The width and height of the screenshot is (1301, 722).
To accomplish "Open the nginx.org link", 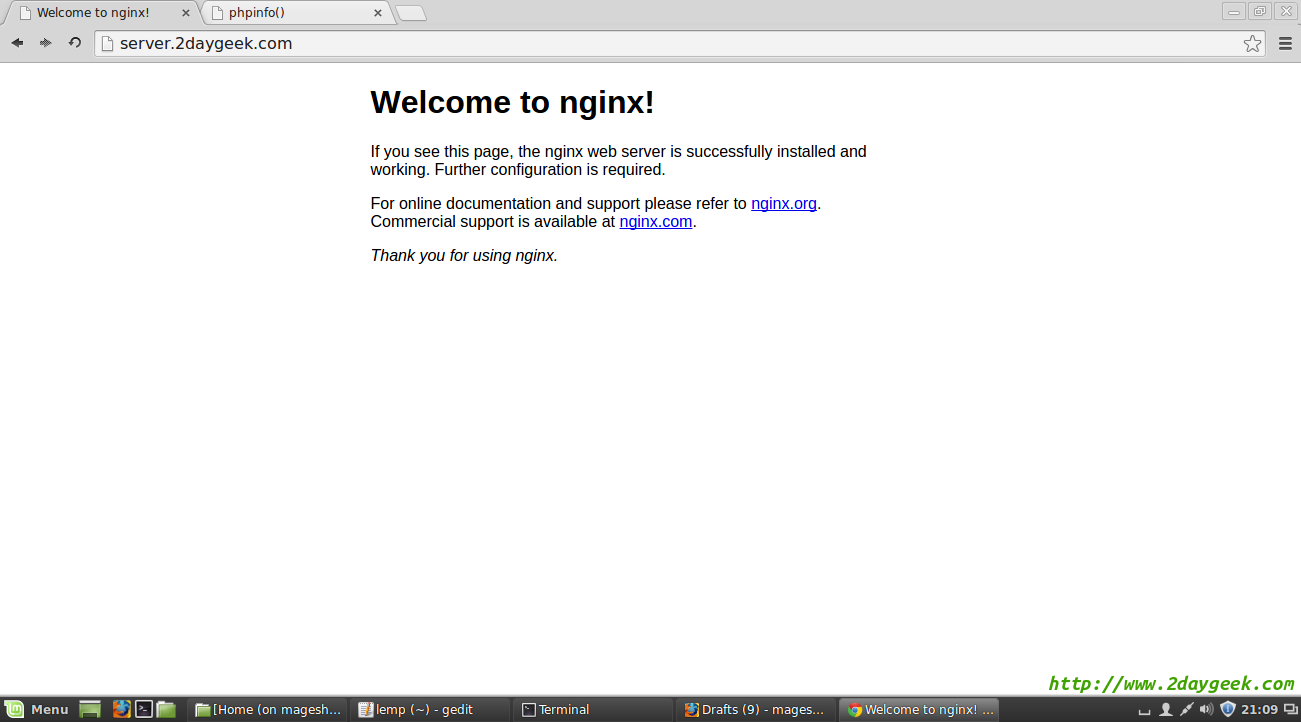I will click(x=784, y=203).
